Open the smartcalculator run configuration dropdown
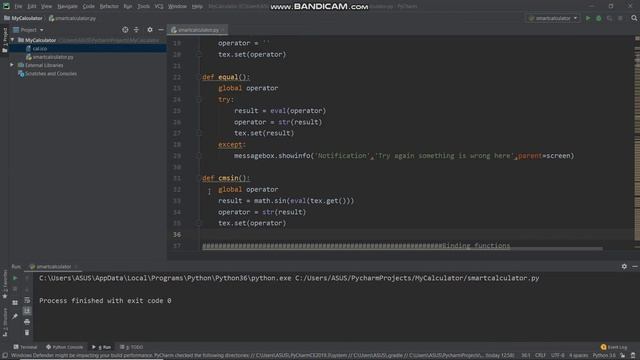Image resolution: width=640 pixels, height=360 pixels. [x=553, y=18]
